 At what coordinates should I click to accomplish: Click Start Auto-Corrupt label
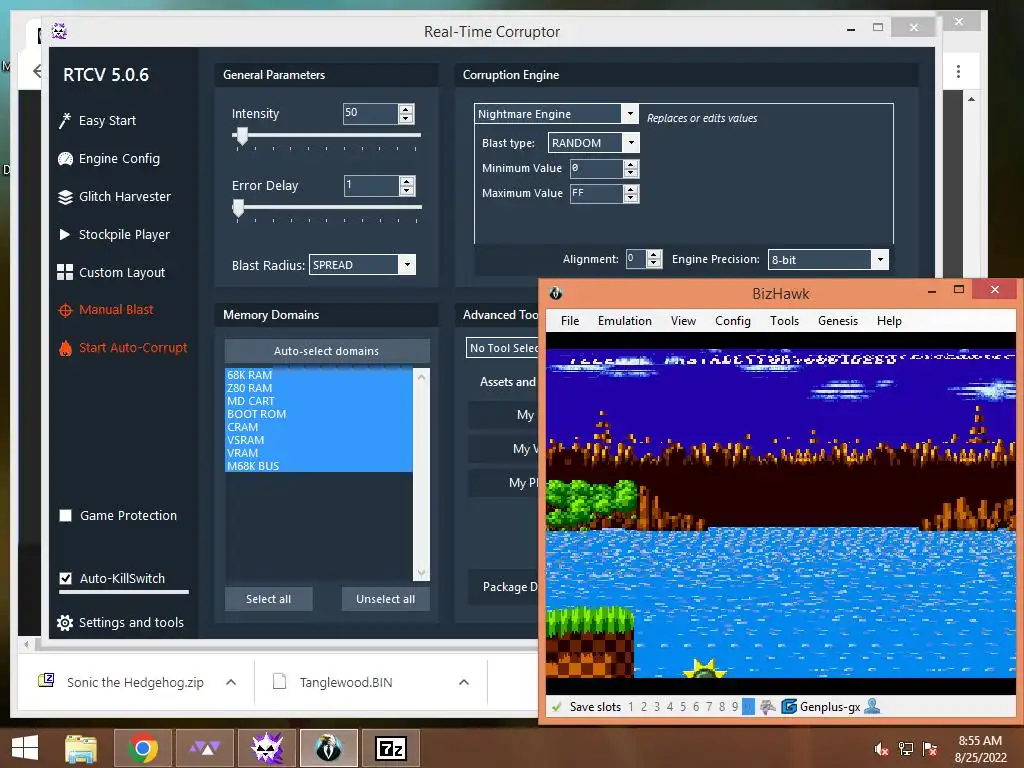(x=133, y=348)
